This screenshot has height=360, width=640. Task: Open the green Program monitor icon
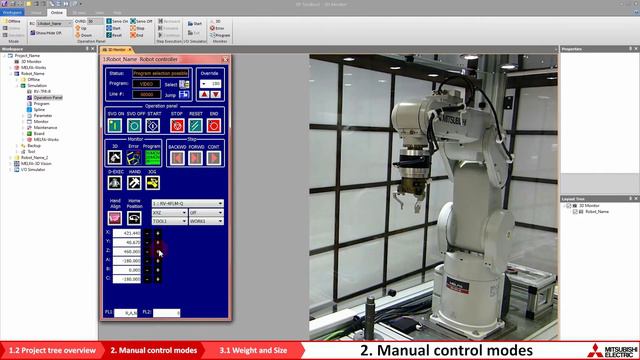153,158
